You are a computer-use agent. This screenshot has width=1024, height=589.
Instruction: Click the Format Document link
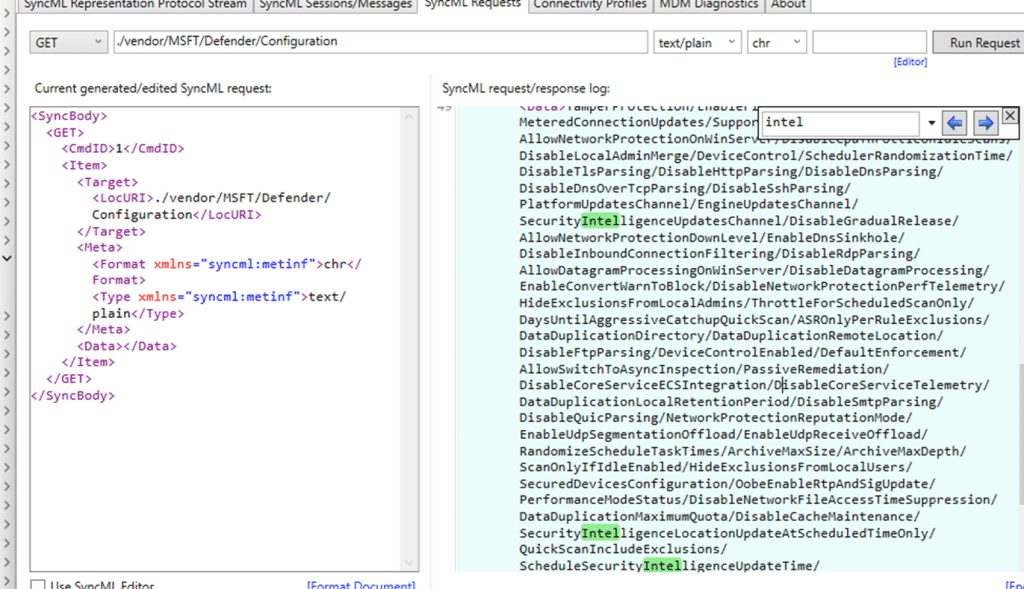360,585
